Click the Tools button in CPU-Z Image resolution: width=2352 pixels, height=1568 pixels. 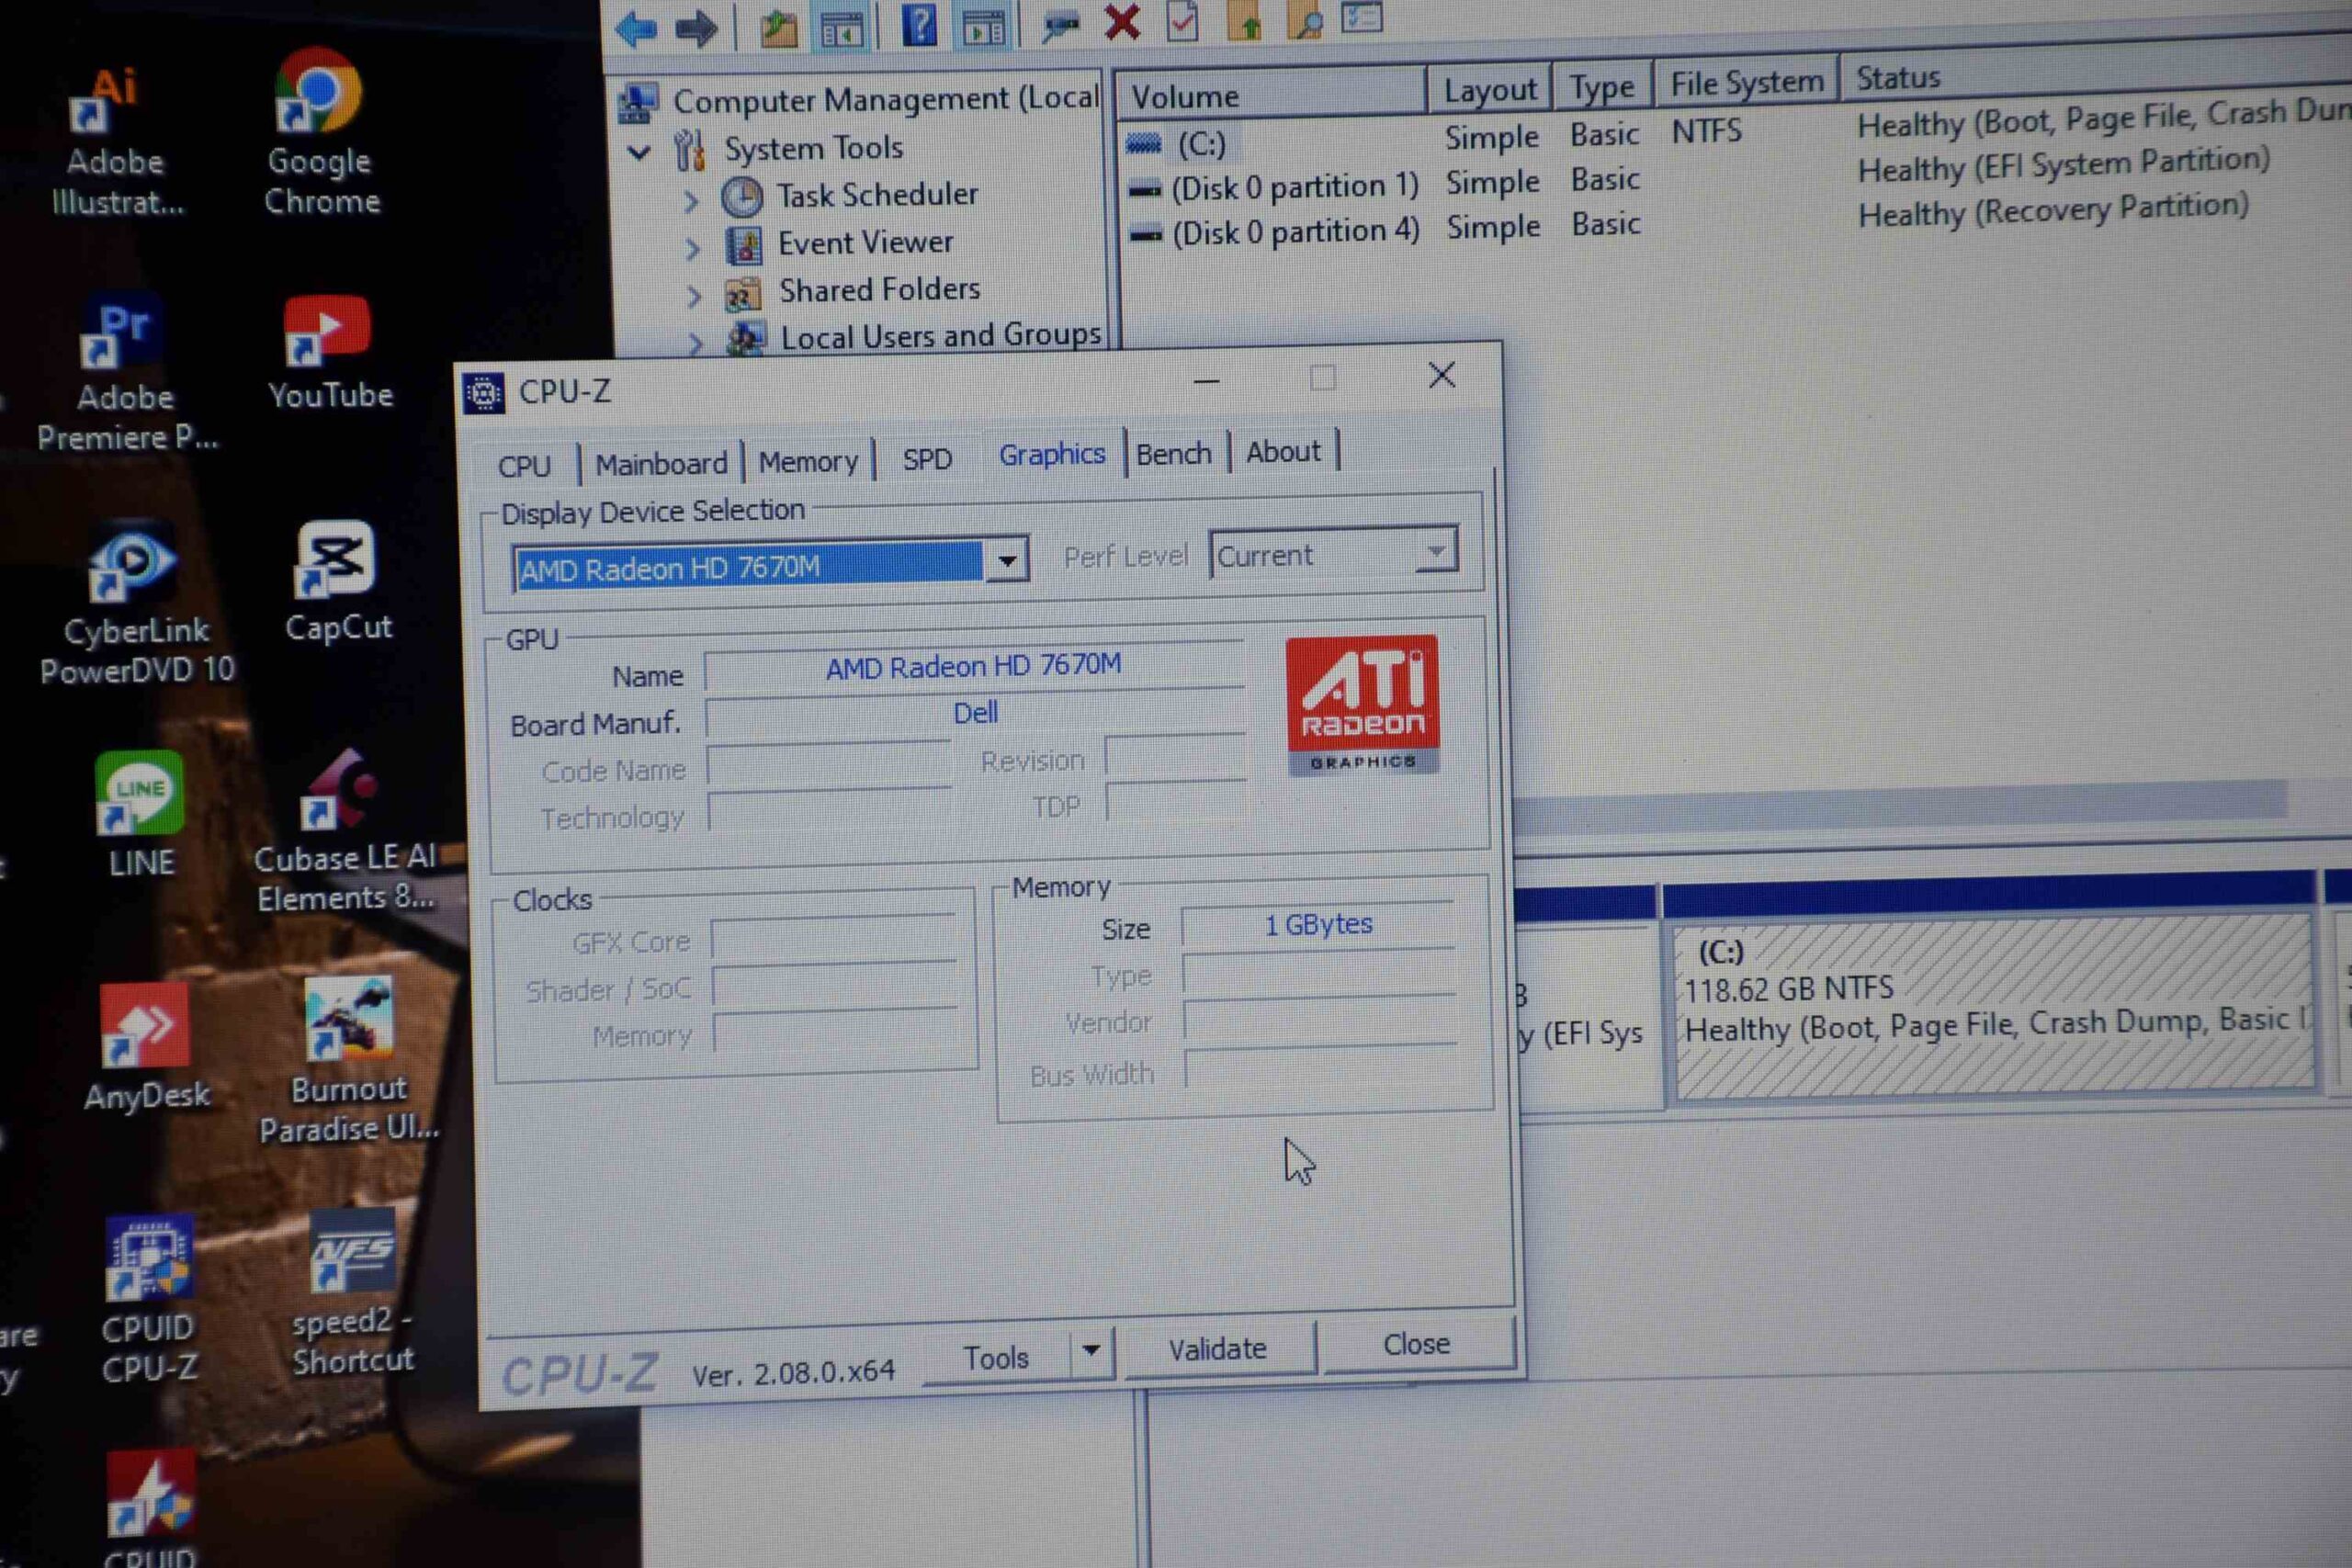(x=995, y=1357)
